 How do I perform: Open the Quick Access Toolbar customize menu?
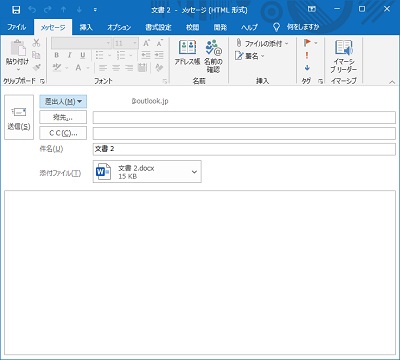[x=95, y=10]
